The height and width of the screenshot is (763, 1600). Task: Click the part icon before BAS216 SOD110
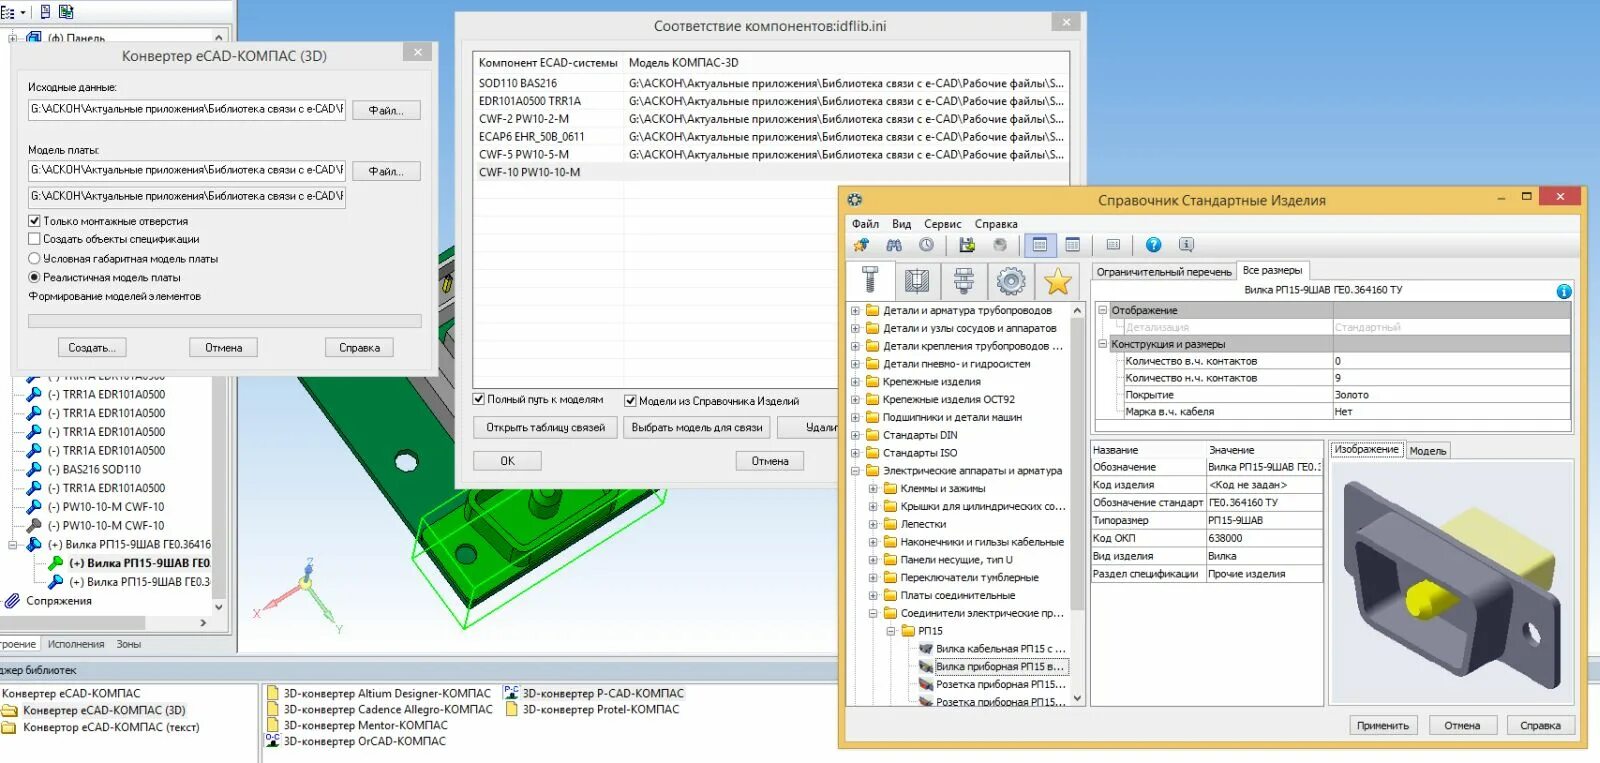33,469
